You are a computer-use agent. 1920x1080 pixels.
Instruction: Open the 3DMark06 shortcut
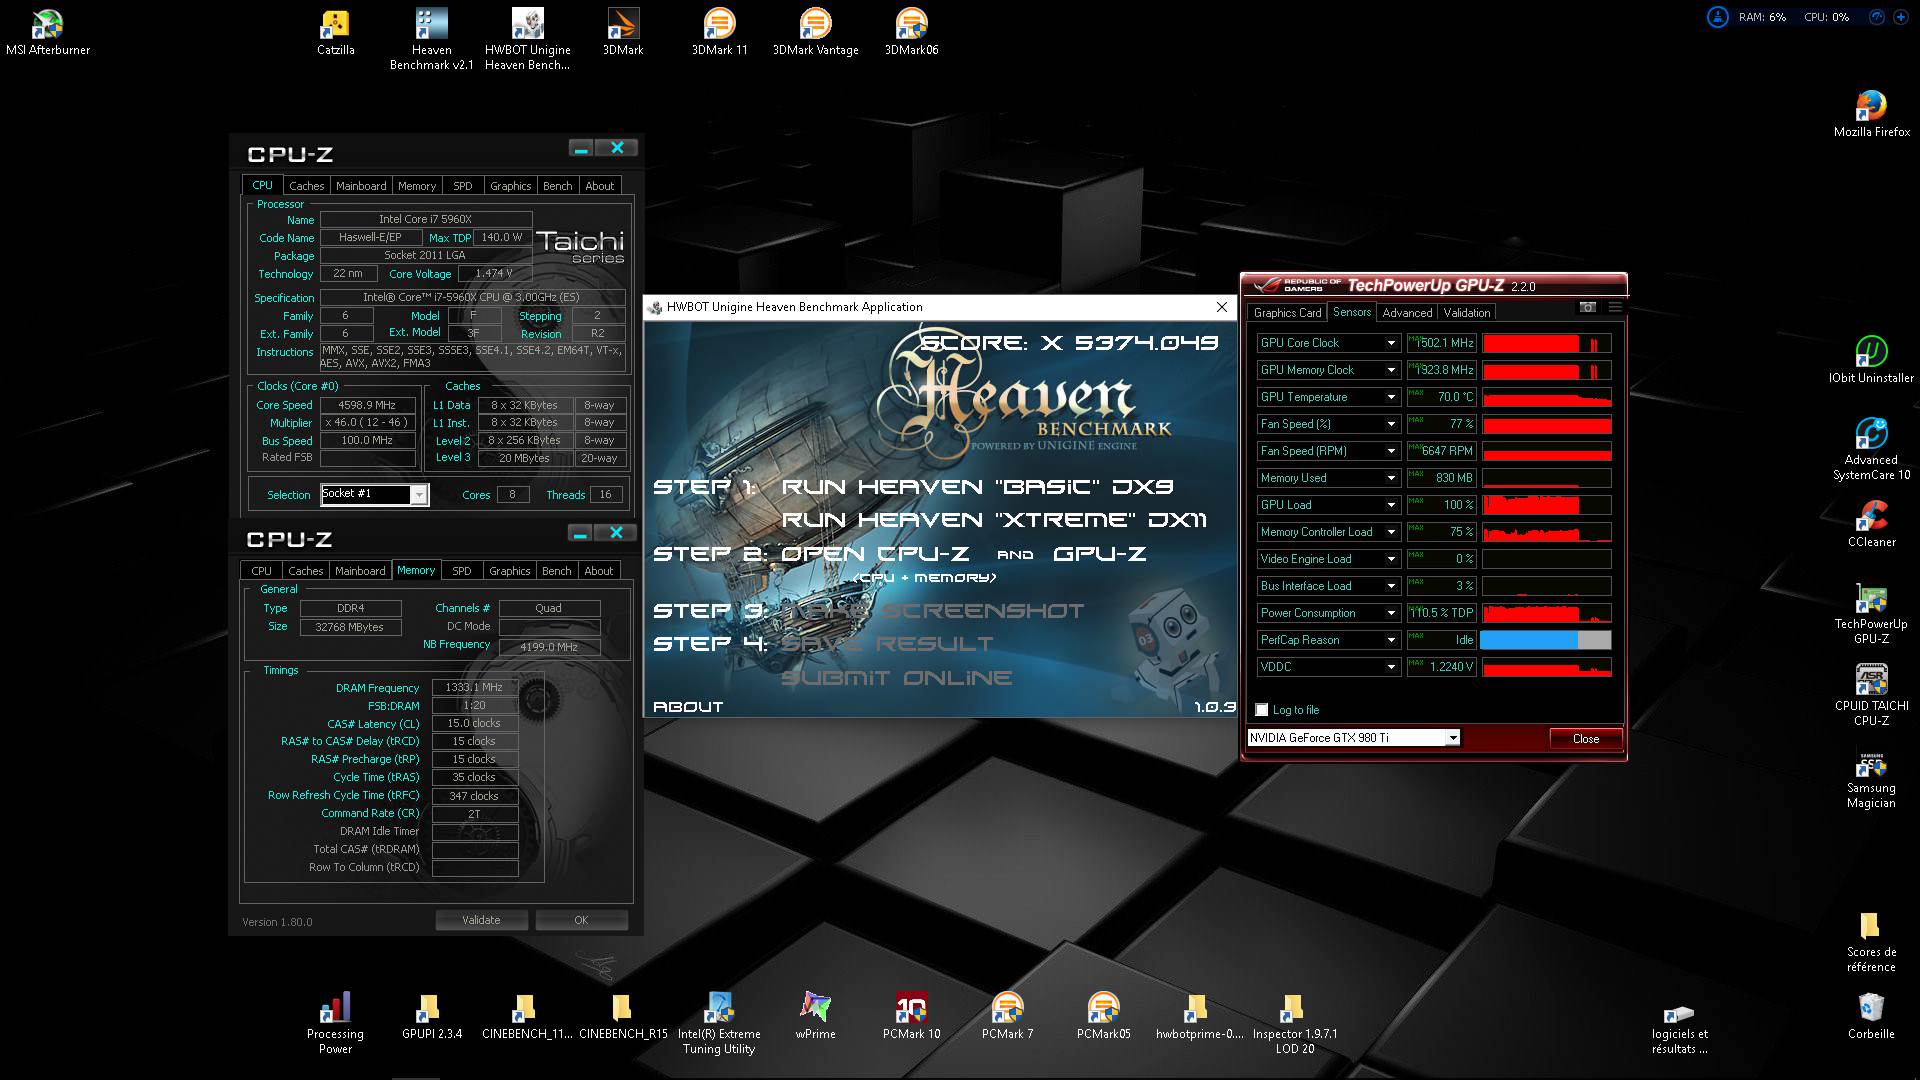(911, 32)
